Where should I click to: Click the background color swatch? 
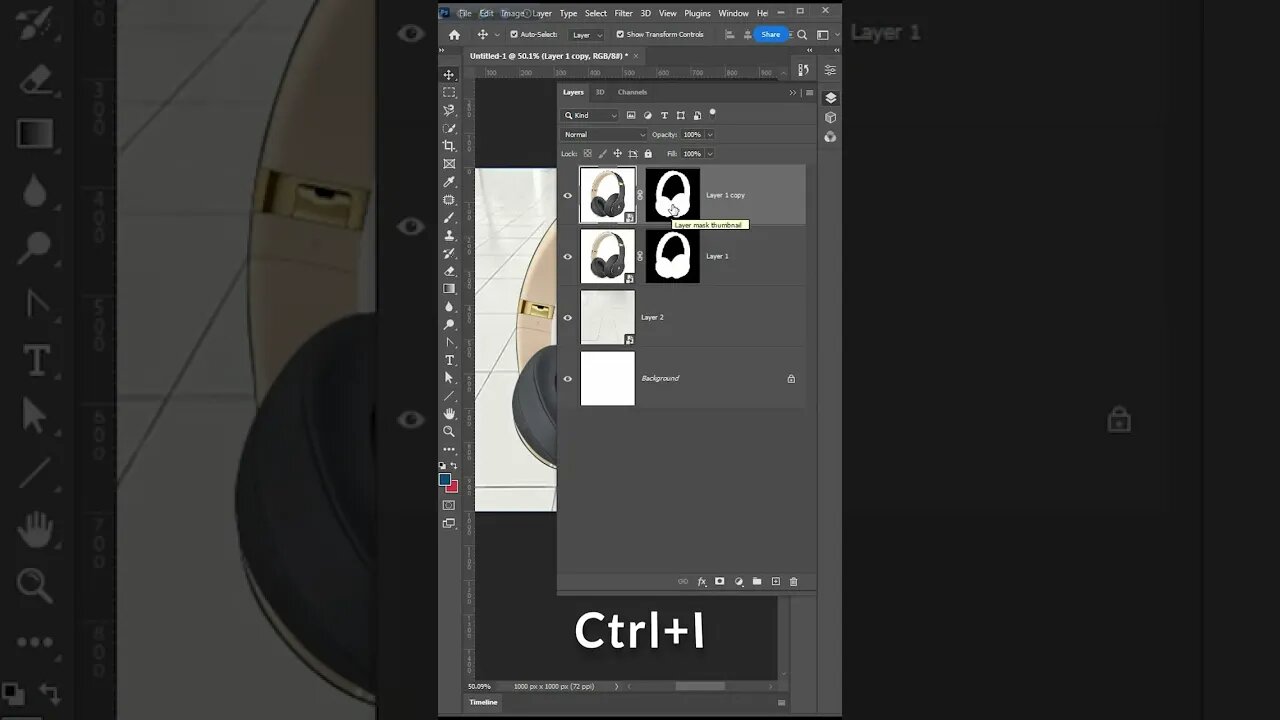pos(453,487)
